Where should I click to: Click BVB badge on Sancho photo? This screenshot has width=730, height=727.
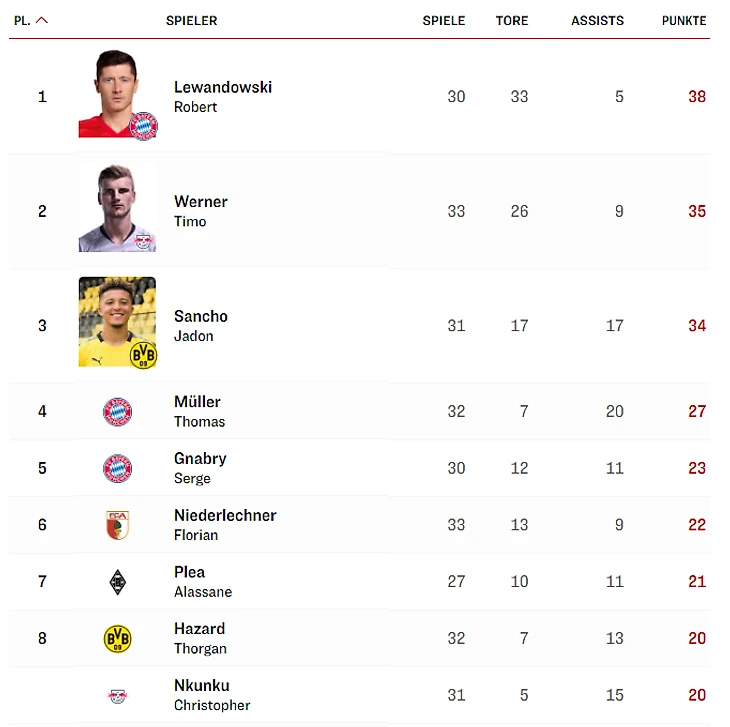(x=144, y=354)
